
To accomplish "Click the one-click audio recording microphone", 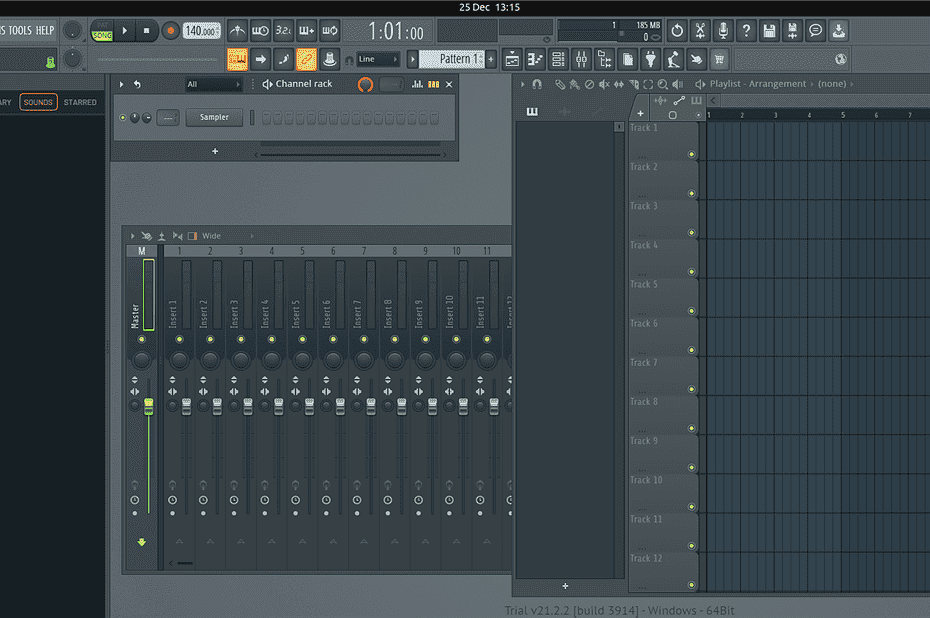I will click(x=723, y=30).
